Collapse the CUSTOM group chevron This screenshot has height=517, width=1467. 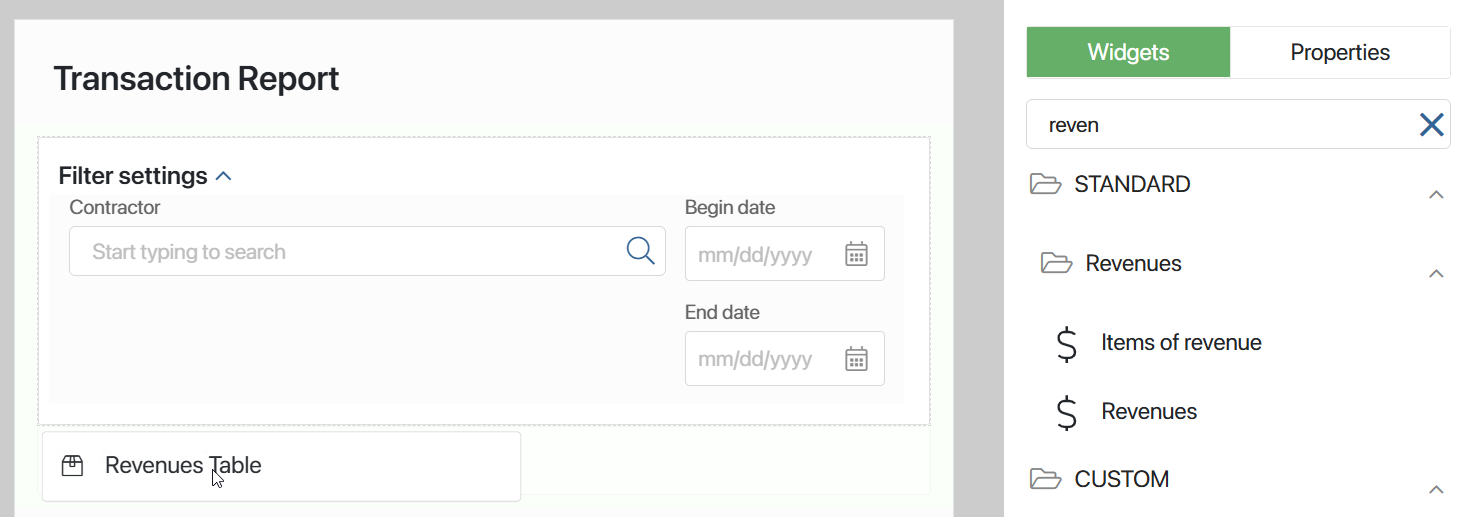pyautogui.click(x=1436, y=490)
